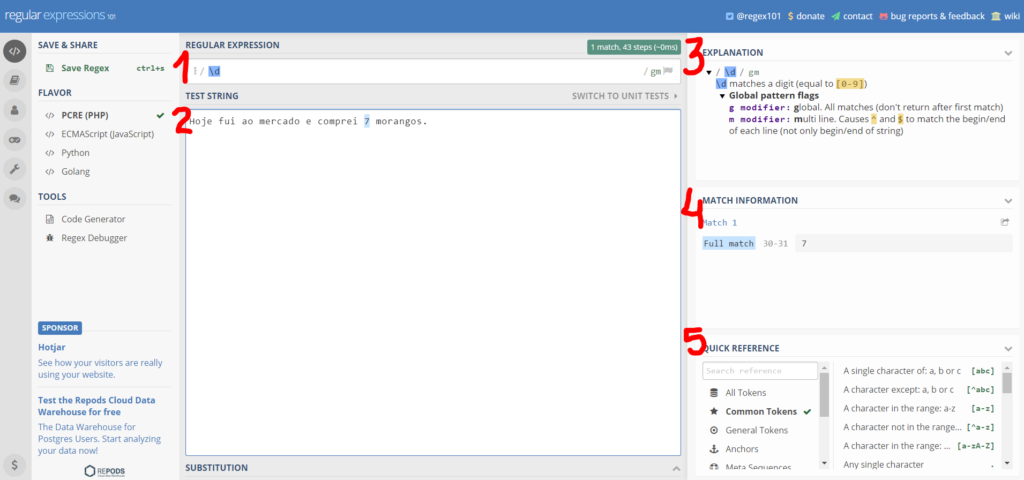Click the 'Match 1' label
The height and width of the screenshot is (480, 1024).
(720, 223)
